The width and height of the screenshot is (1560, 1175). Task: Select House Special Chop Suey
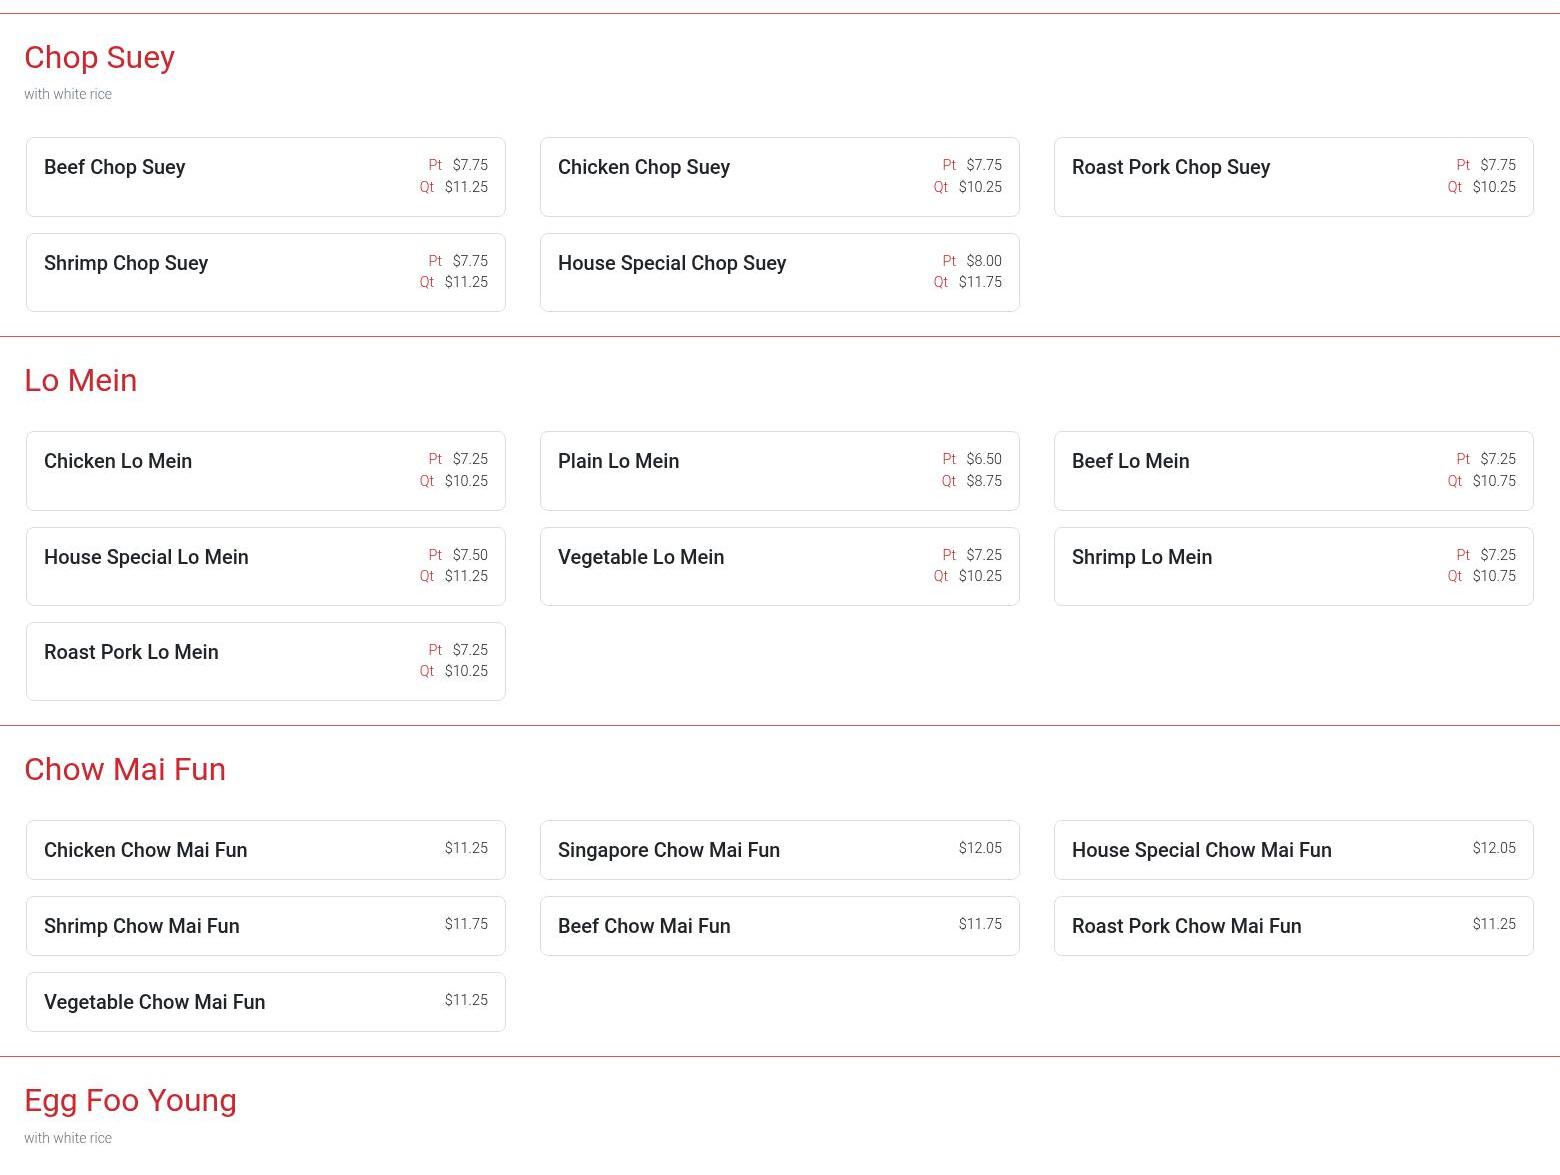pos(779,273)
